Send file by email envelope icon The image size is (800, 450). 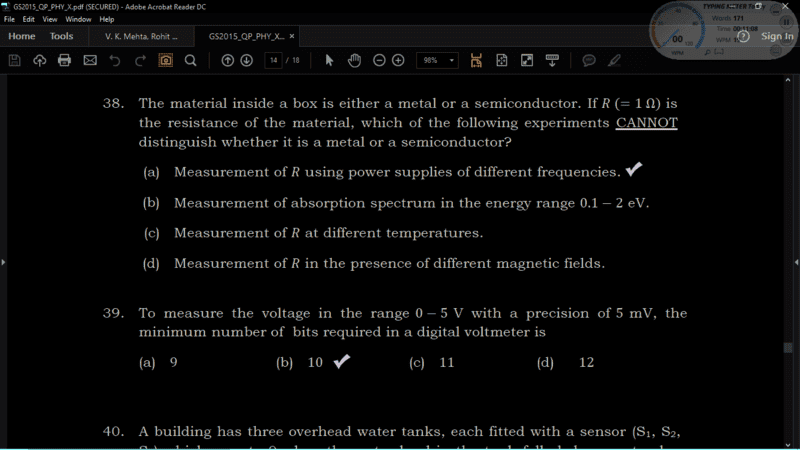(90, 60)
